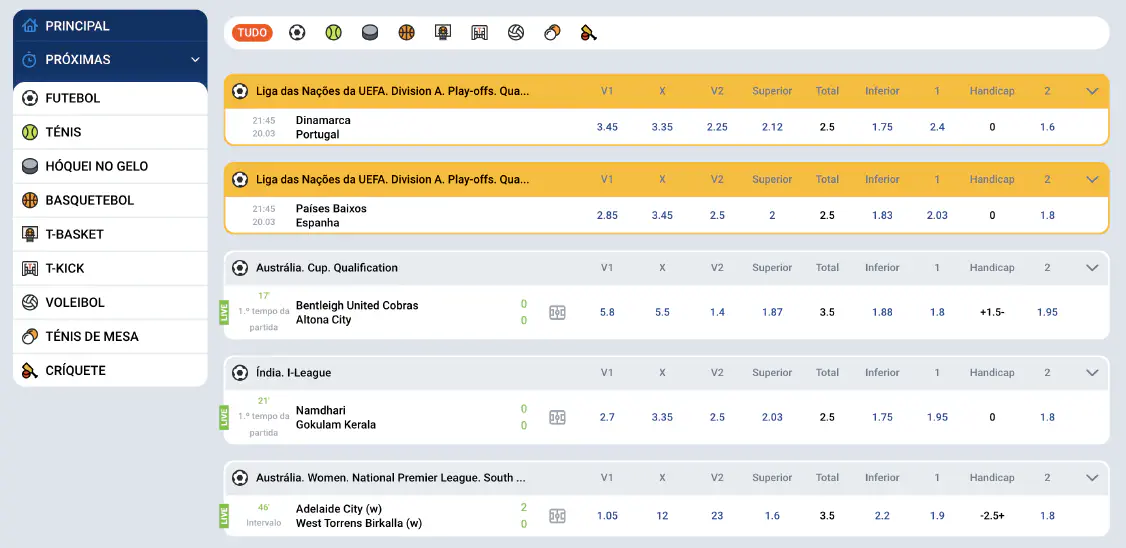Screen dimensions: 1126x548
Task: Click the table tennis filter icon
Action: tap(552, 33)
